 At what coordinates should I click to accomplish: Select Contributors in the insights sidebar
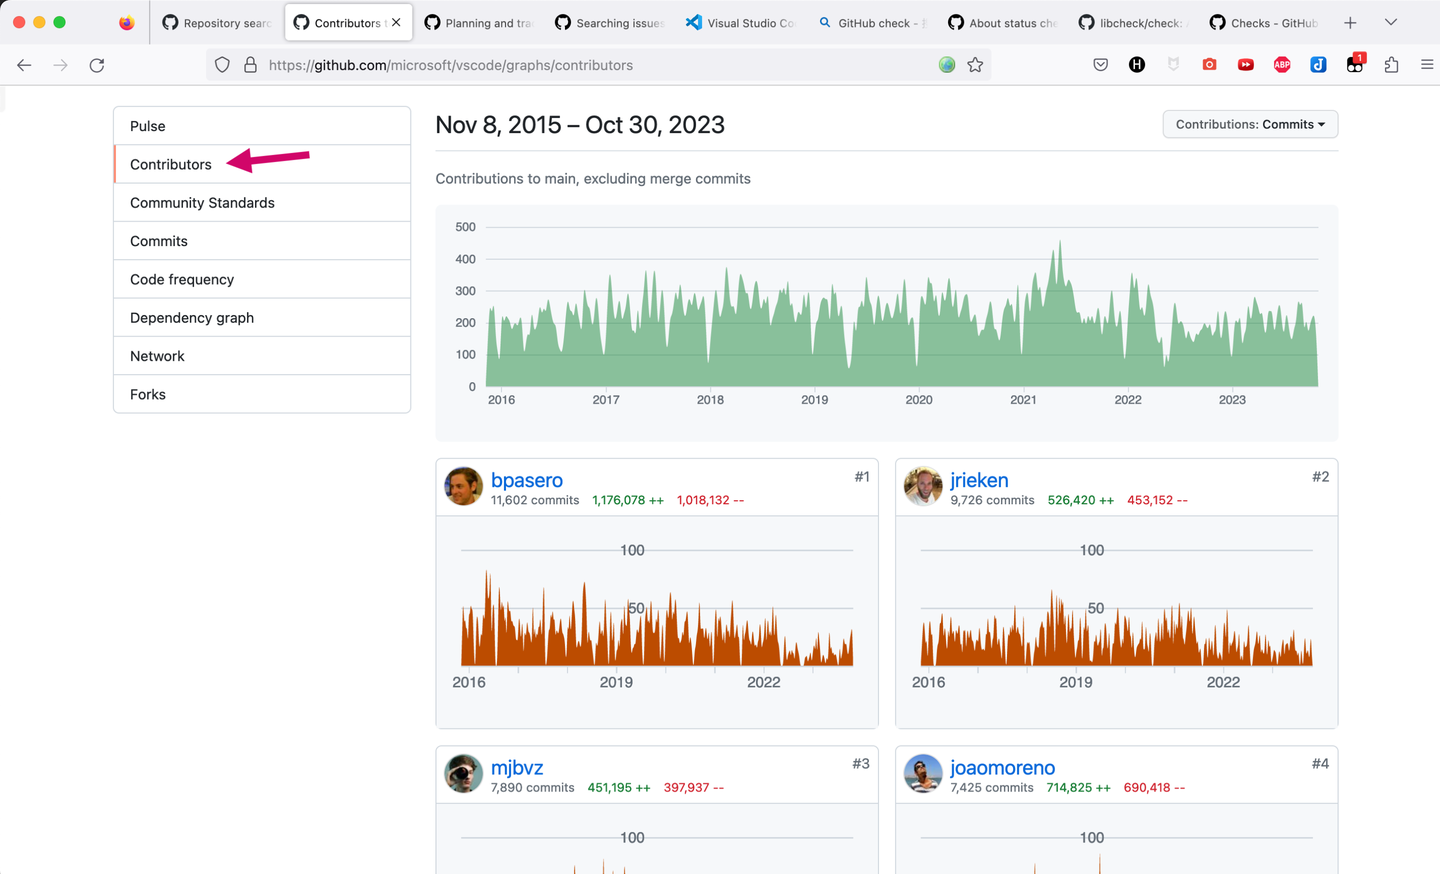[262, 164]
